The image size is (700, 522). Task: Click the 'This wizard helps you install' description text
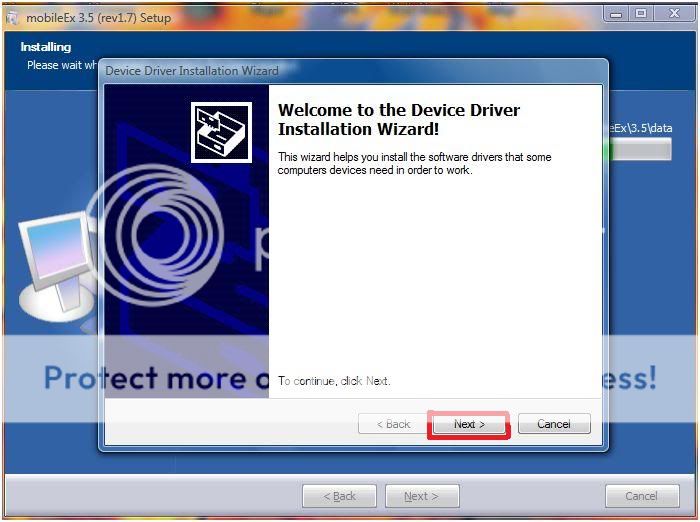(x=414, y=163)
